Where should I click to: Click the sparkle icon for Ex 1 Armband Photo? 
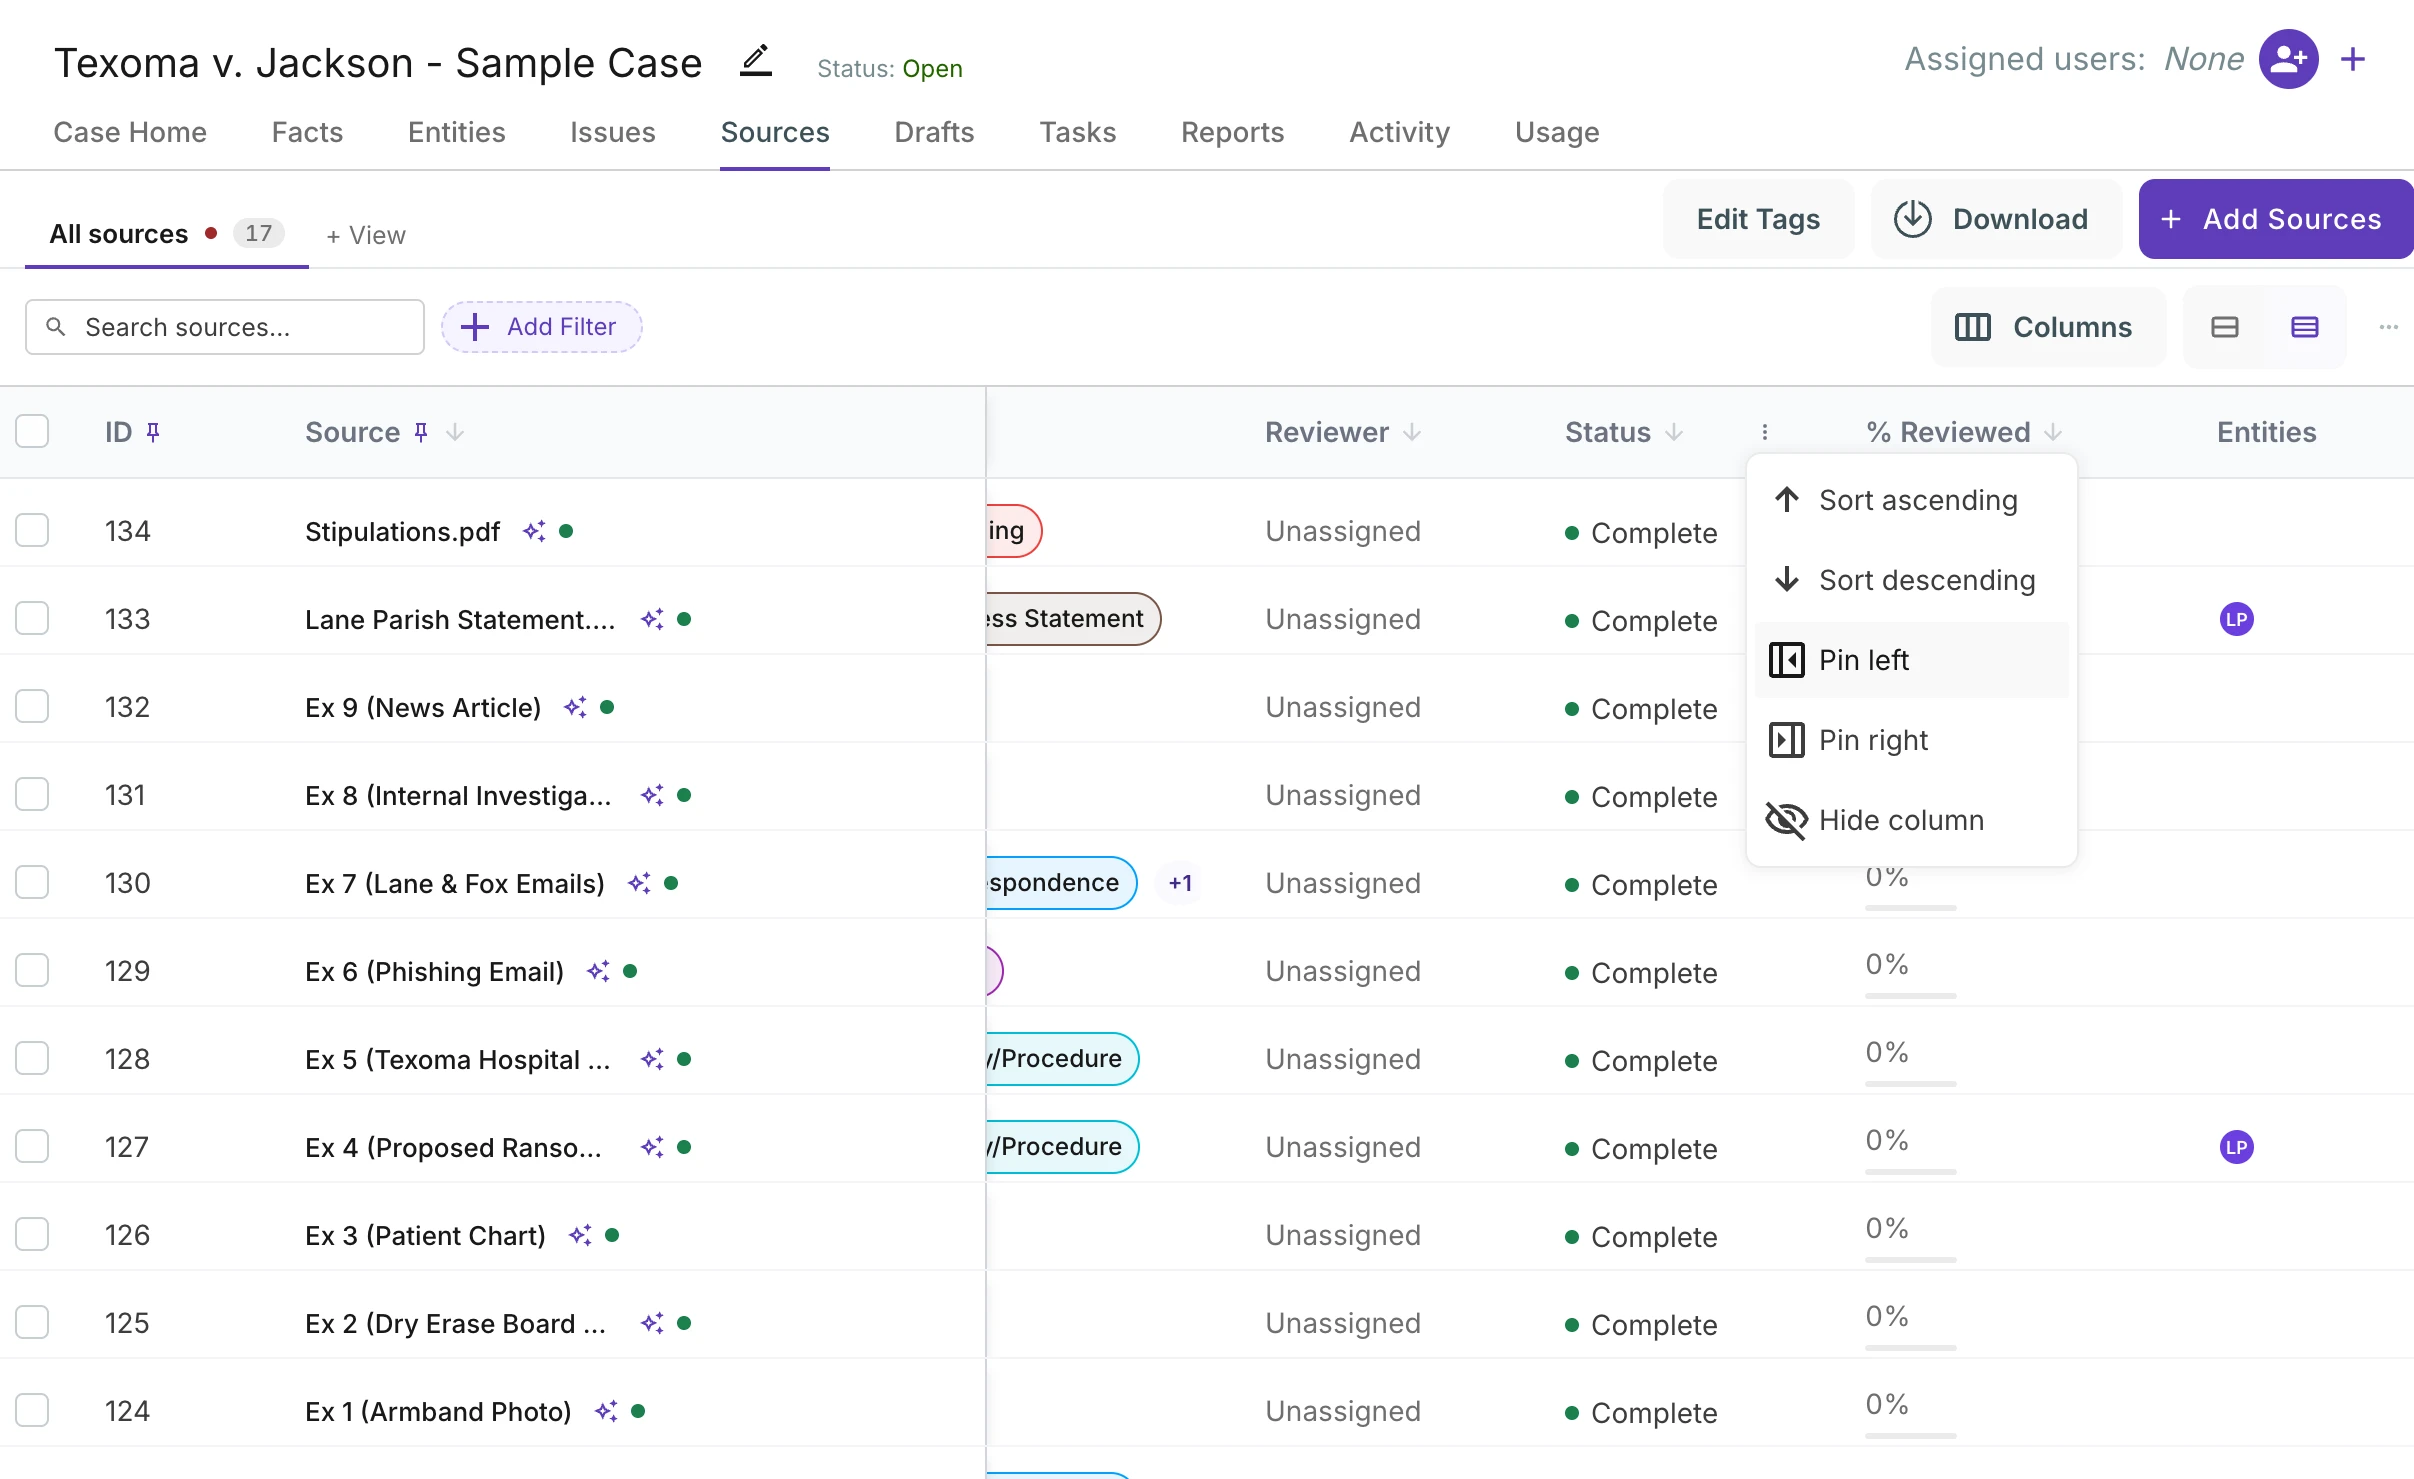click(x=606, y=1411)
